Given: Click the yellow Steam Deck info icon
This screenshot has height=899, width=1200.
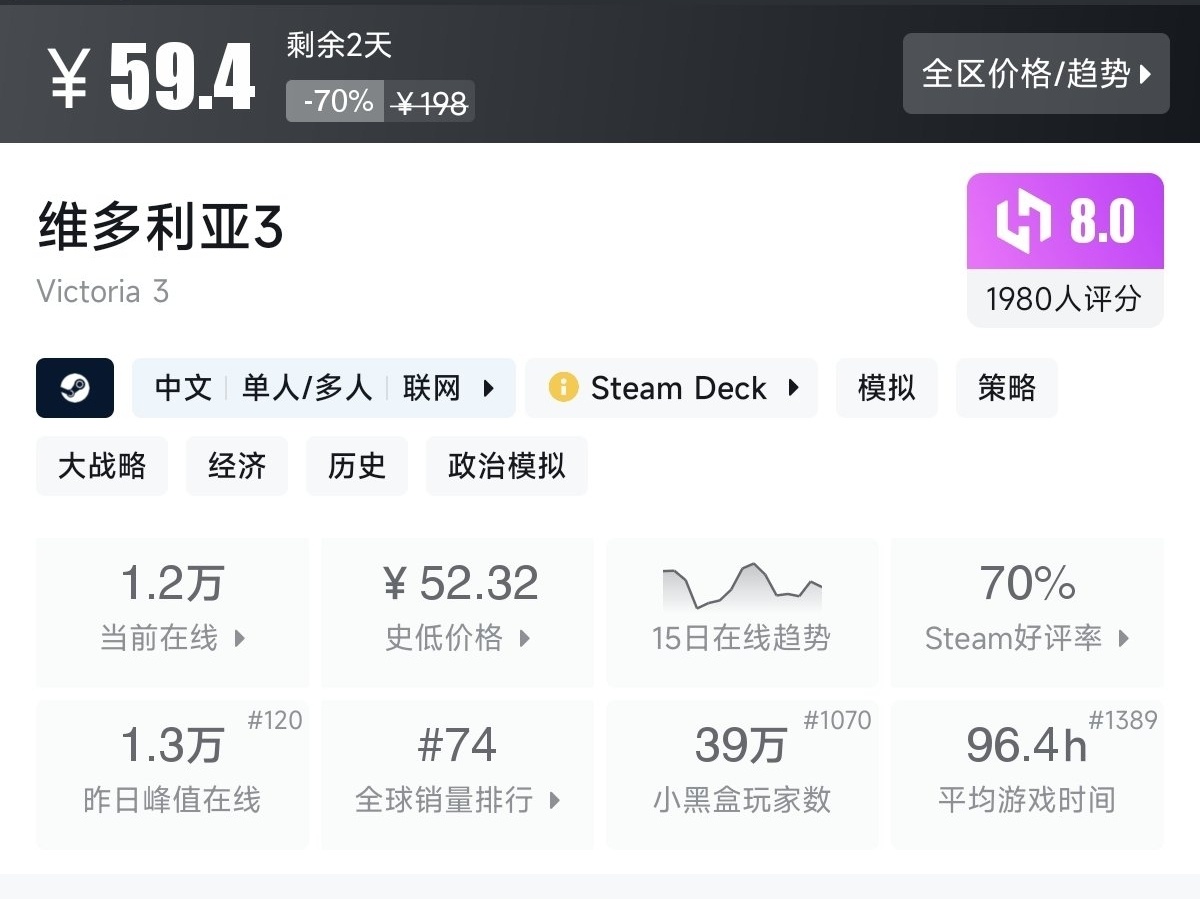Looking at the screenshot, I should coord(563,388).
